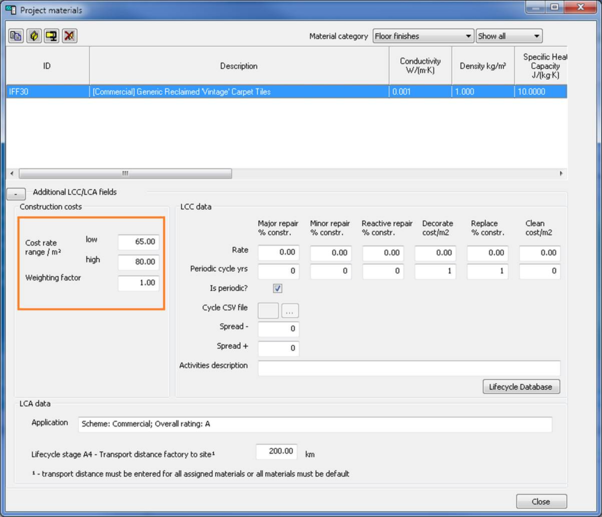The width and height of the screenshot is (602, 517).
Task: Click the Description column header
Action: (238, 66)
